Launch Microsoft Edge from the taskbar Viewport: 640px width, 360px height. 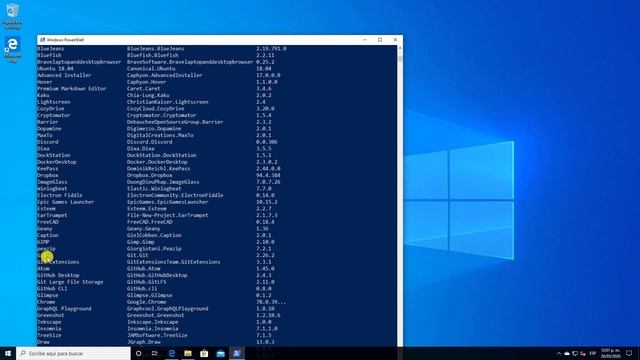[171, 353]
